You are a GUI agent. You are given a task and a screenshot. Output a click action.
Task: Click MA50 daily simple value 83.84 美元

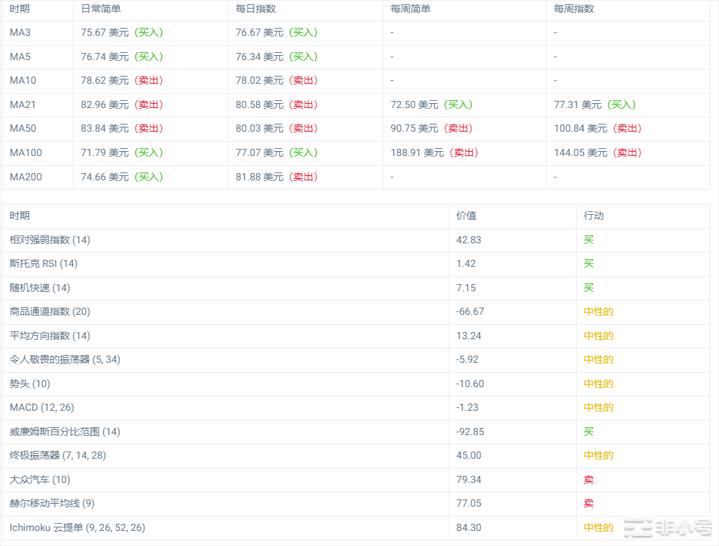[x=105, y=128]
